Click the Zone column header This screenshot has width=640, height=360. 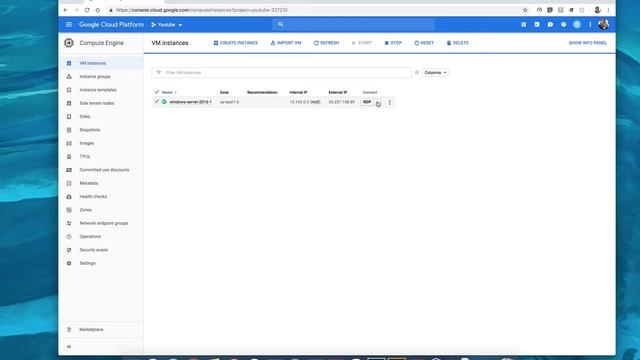[x=224, y=93]
